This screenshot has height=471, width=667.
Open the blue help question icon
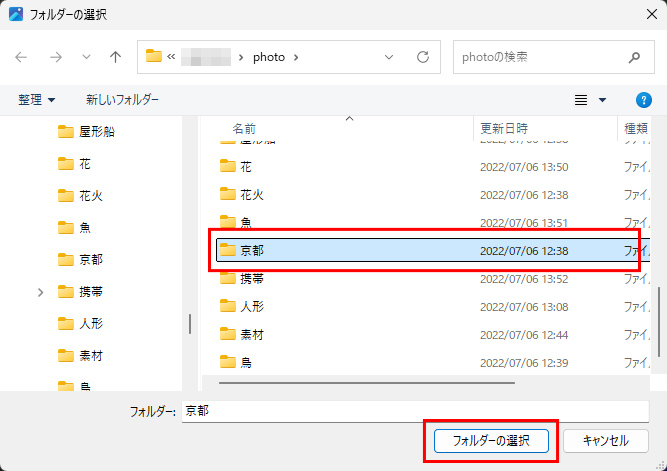[x=644, y=100]
